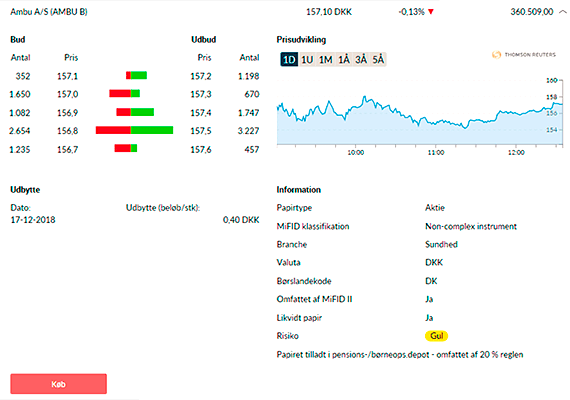
Task: Click the Information section heading
Action: pos(298,190)
